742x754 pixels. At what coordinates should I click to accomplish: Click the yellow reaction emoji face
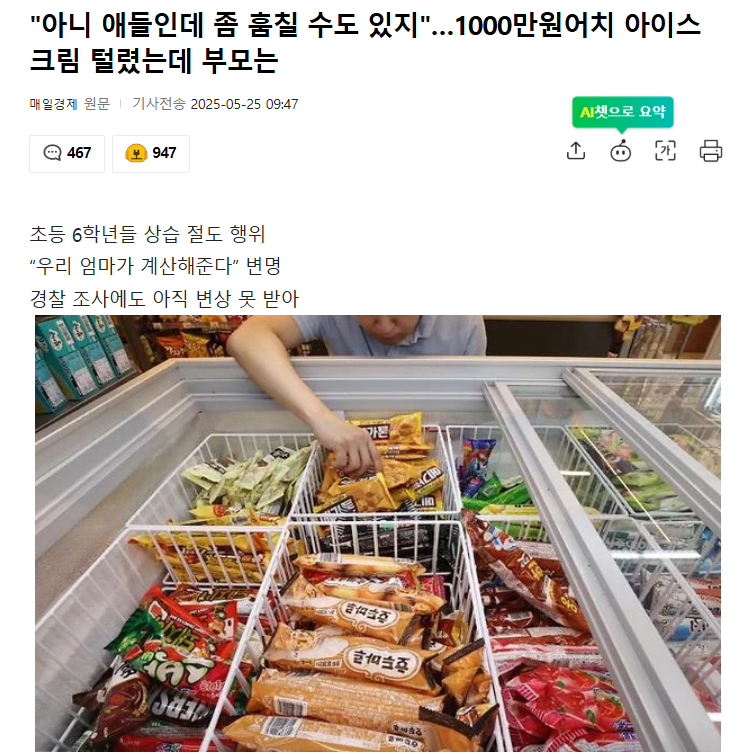pyautogui.click(x=136, y=153)
